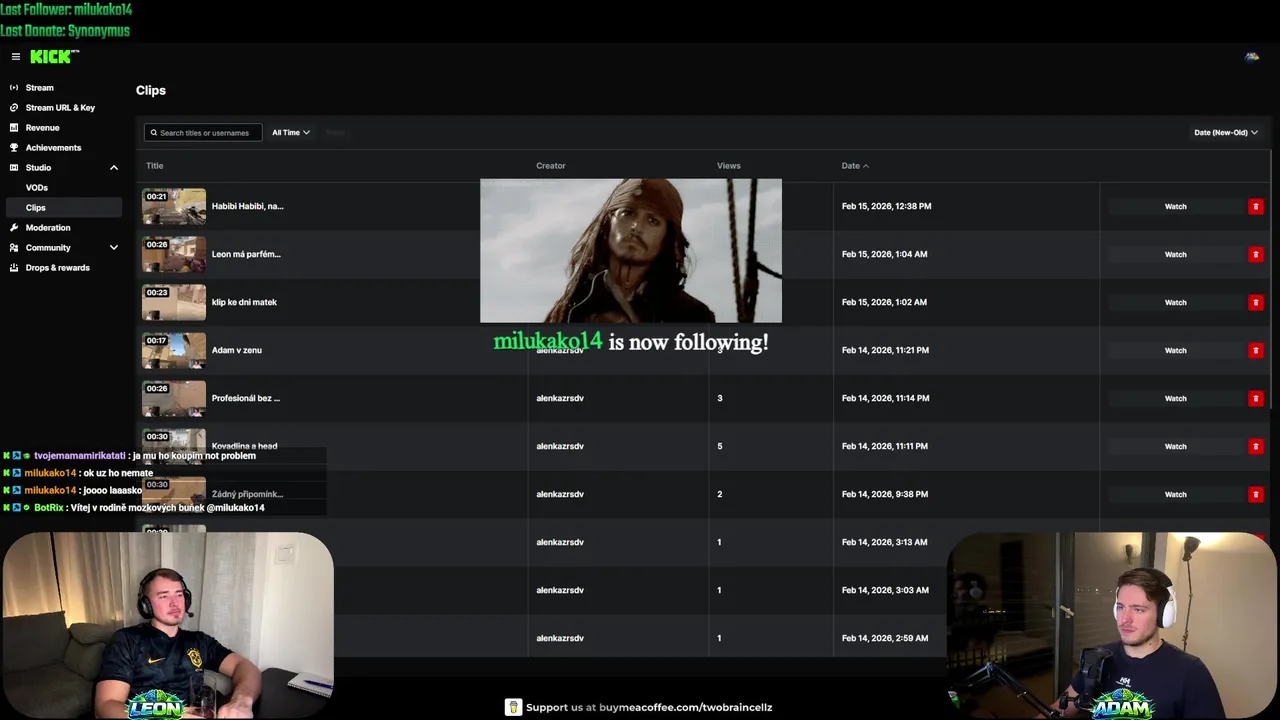Click the Title column header
The height and width of the screenshot is (720, 1280).
click(154, 166)
